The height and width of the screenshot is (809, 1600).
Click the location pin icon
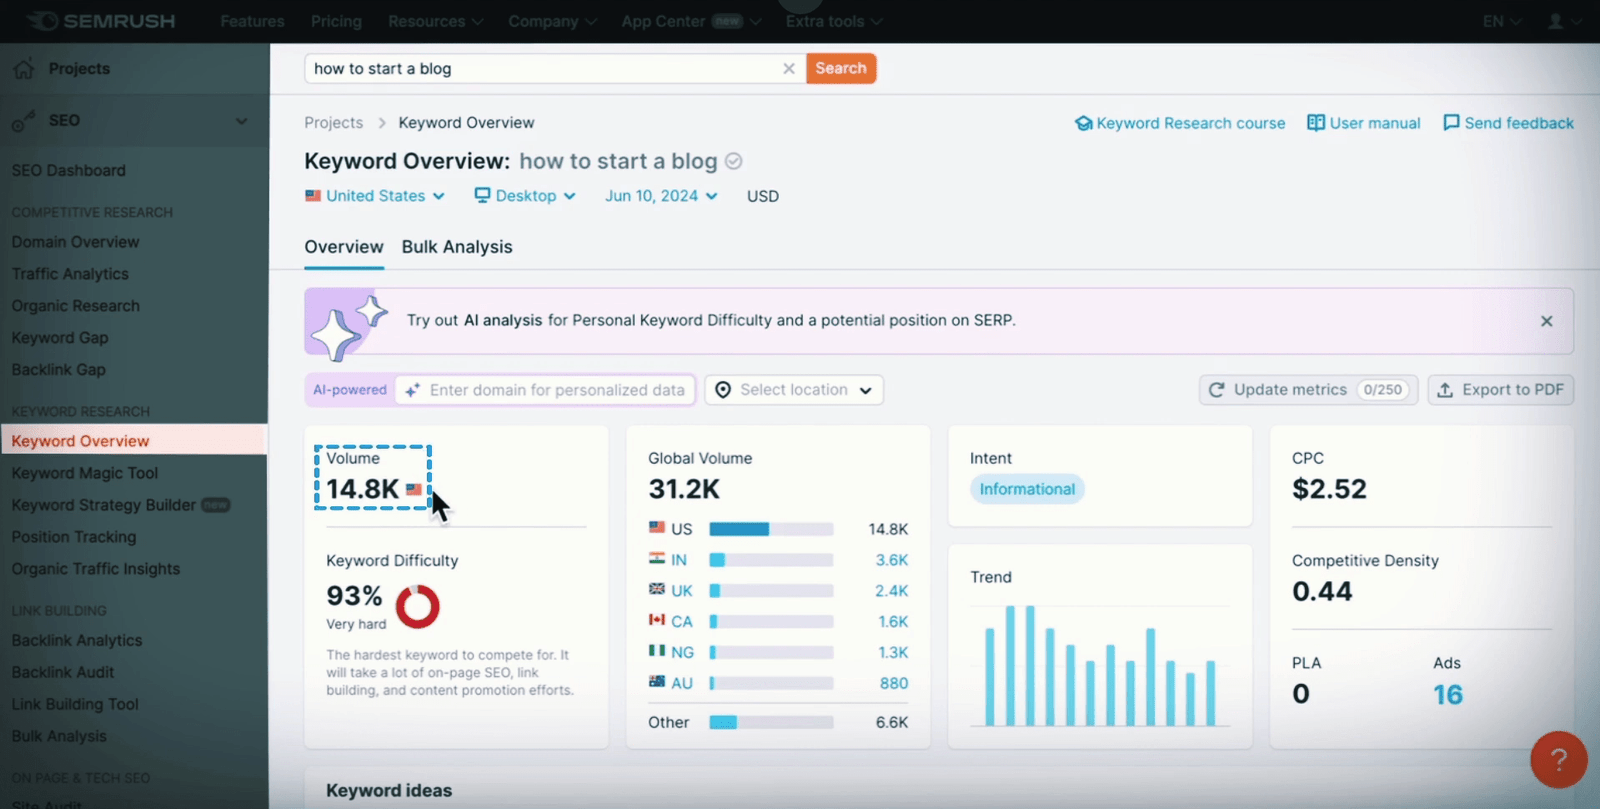click(723, 390)
